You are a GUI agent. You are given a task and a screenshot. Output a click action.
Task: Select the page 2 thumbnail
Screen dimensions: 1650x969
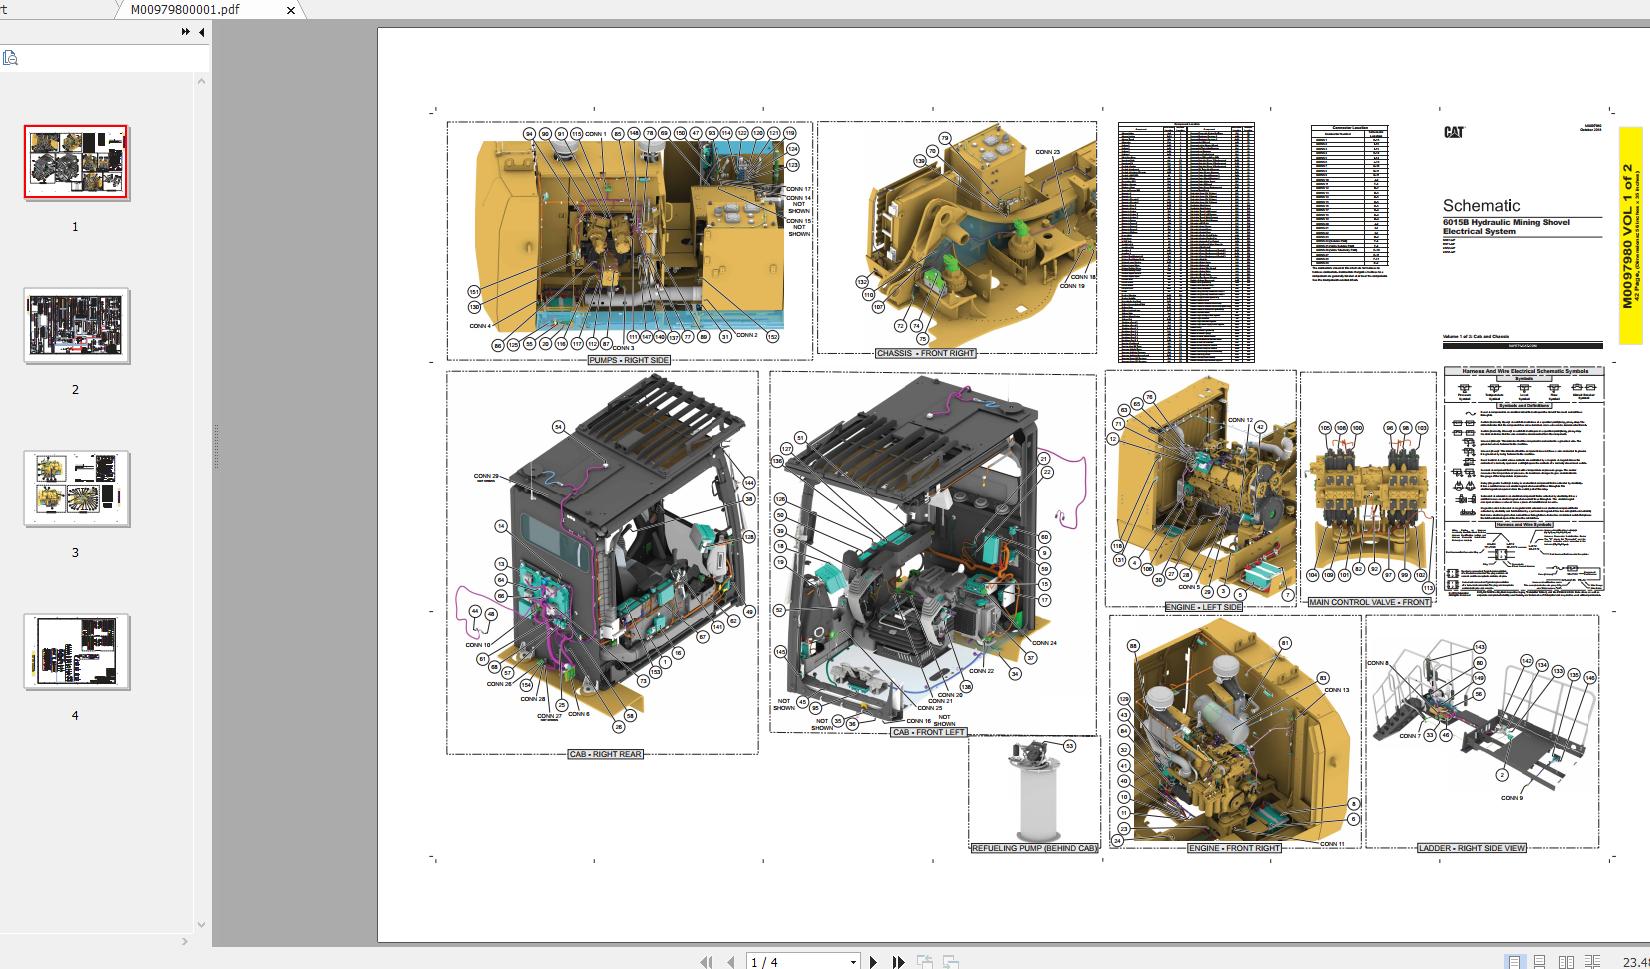click(x=75, y=326)
